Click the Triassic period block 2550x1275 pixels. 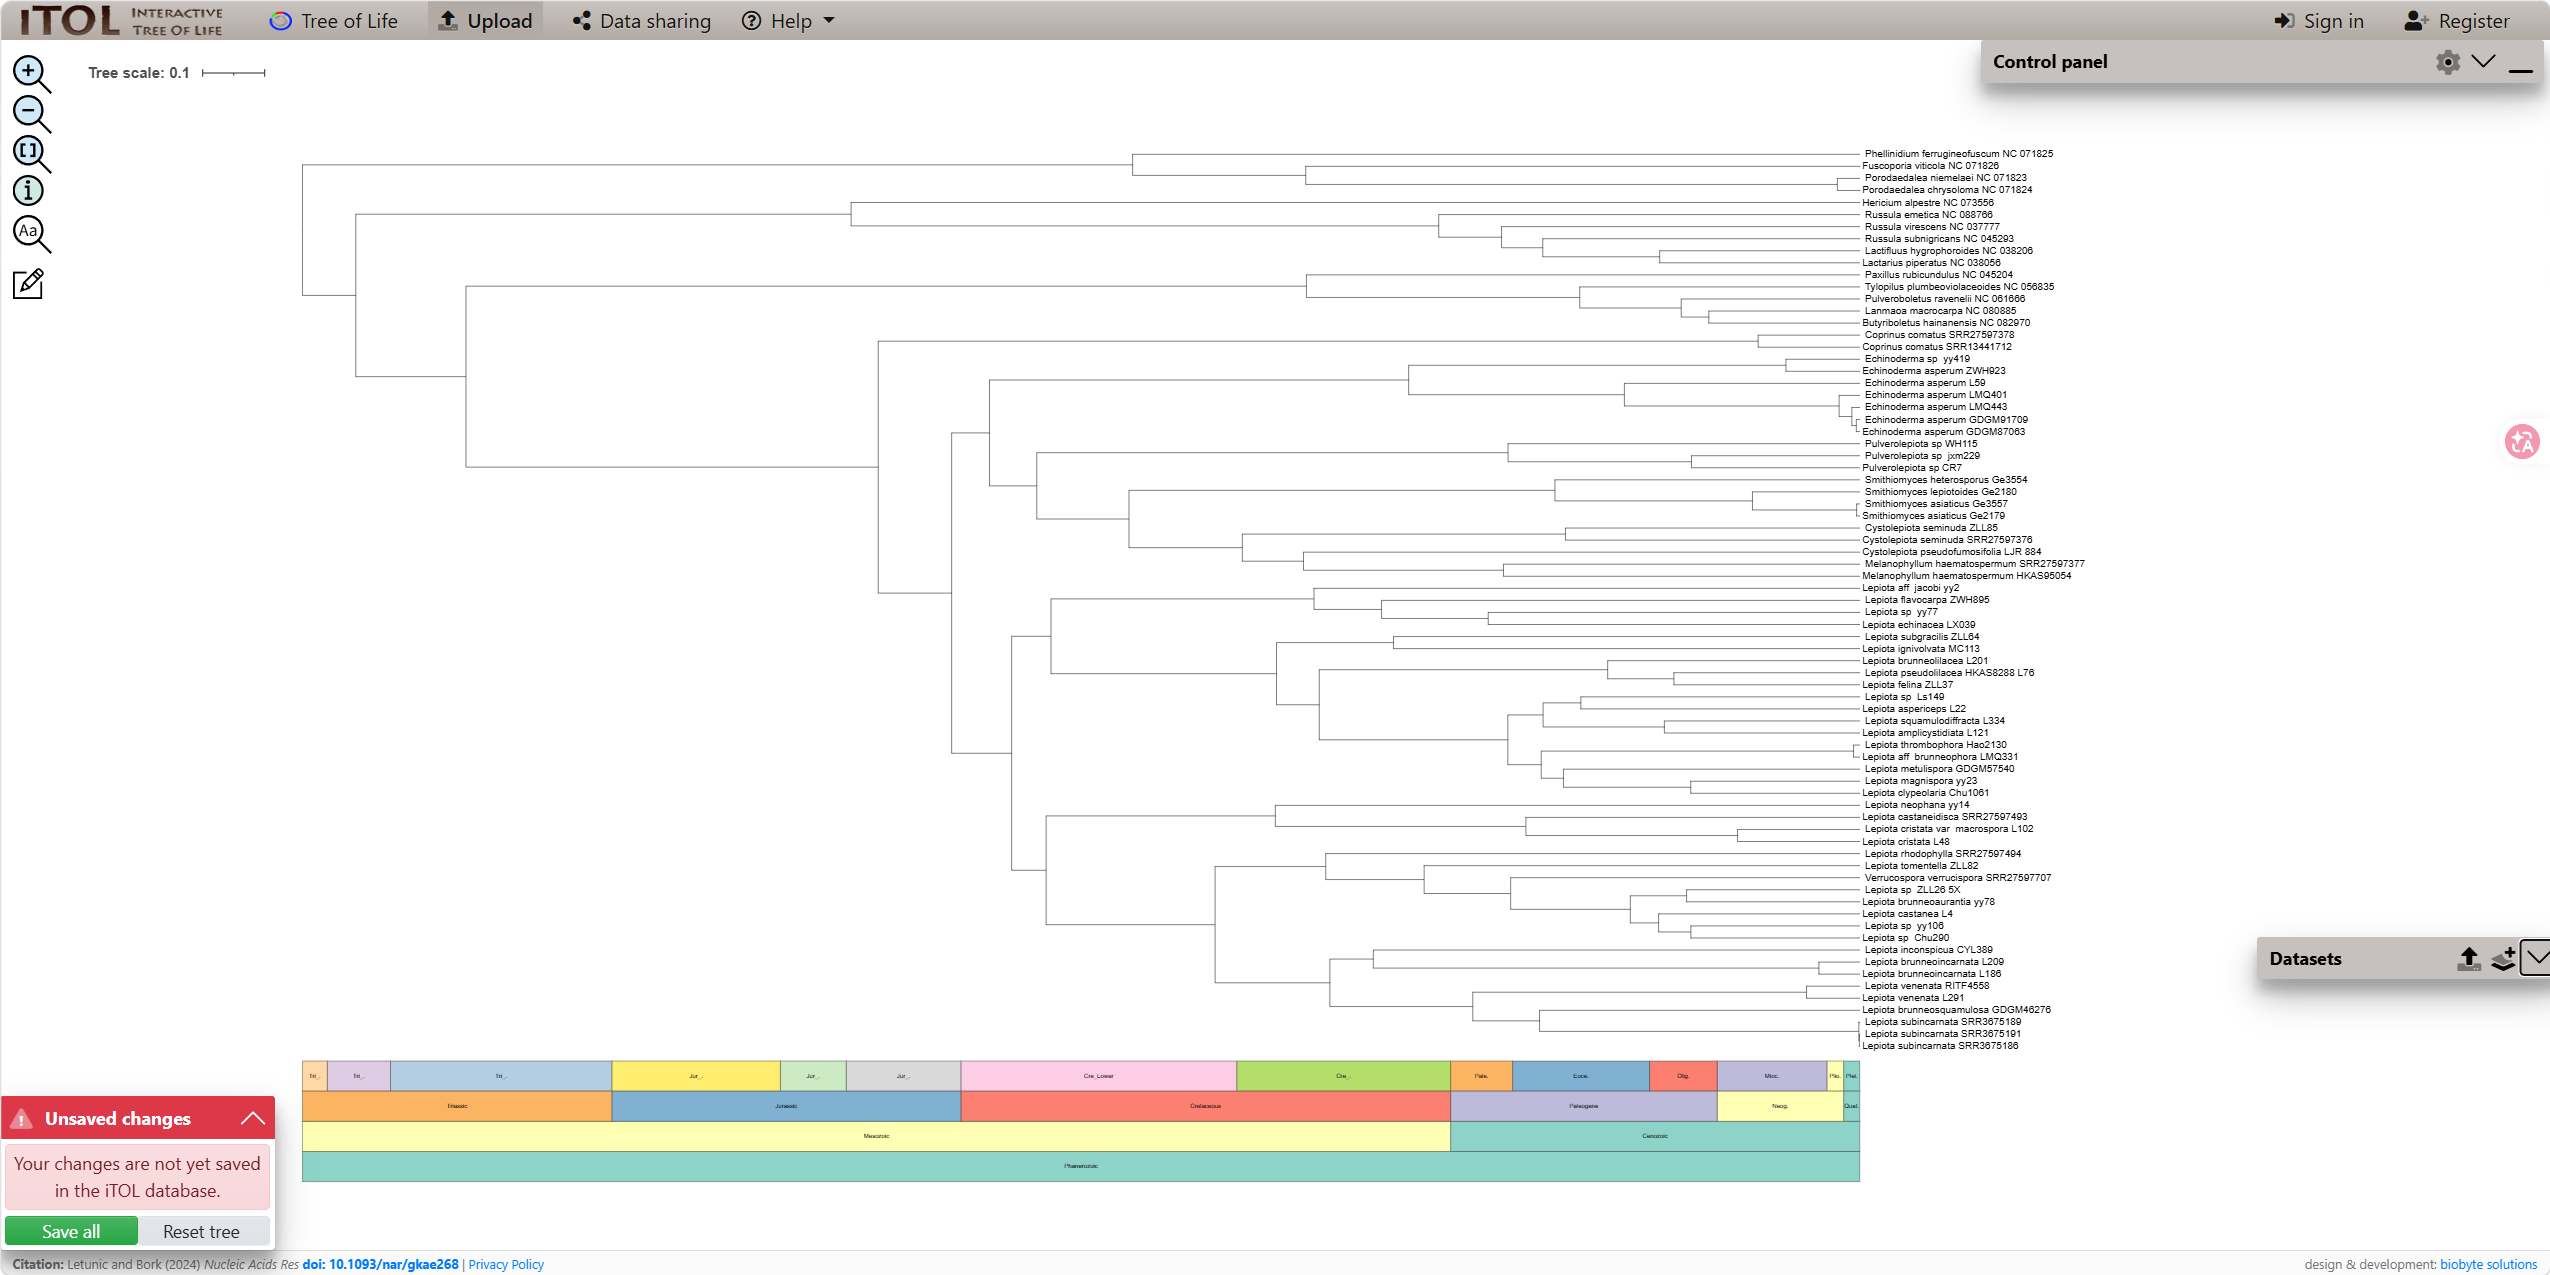tap(457, 1106)
